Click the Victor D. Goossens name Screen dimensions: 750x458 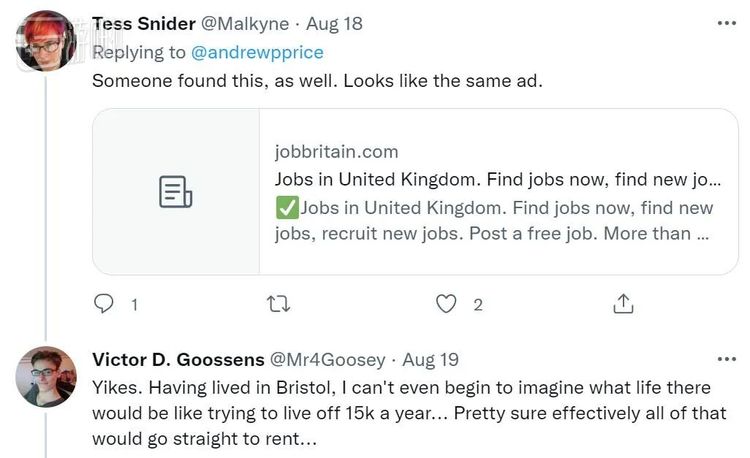(x=175, y=359)
